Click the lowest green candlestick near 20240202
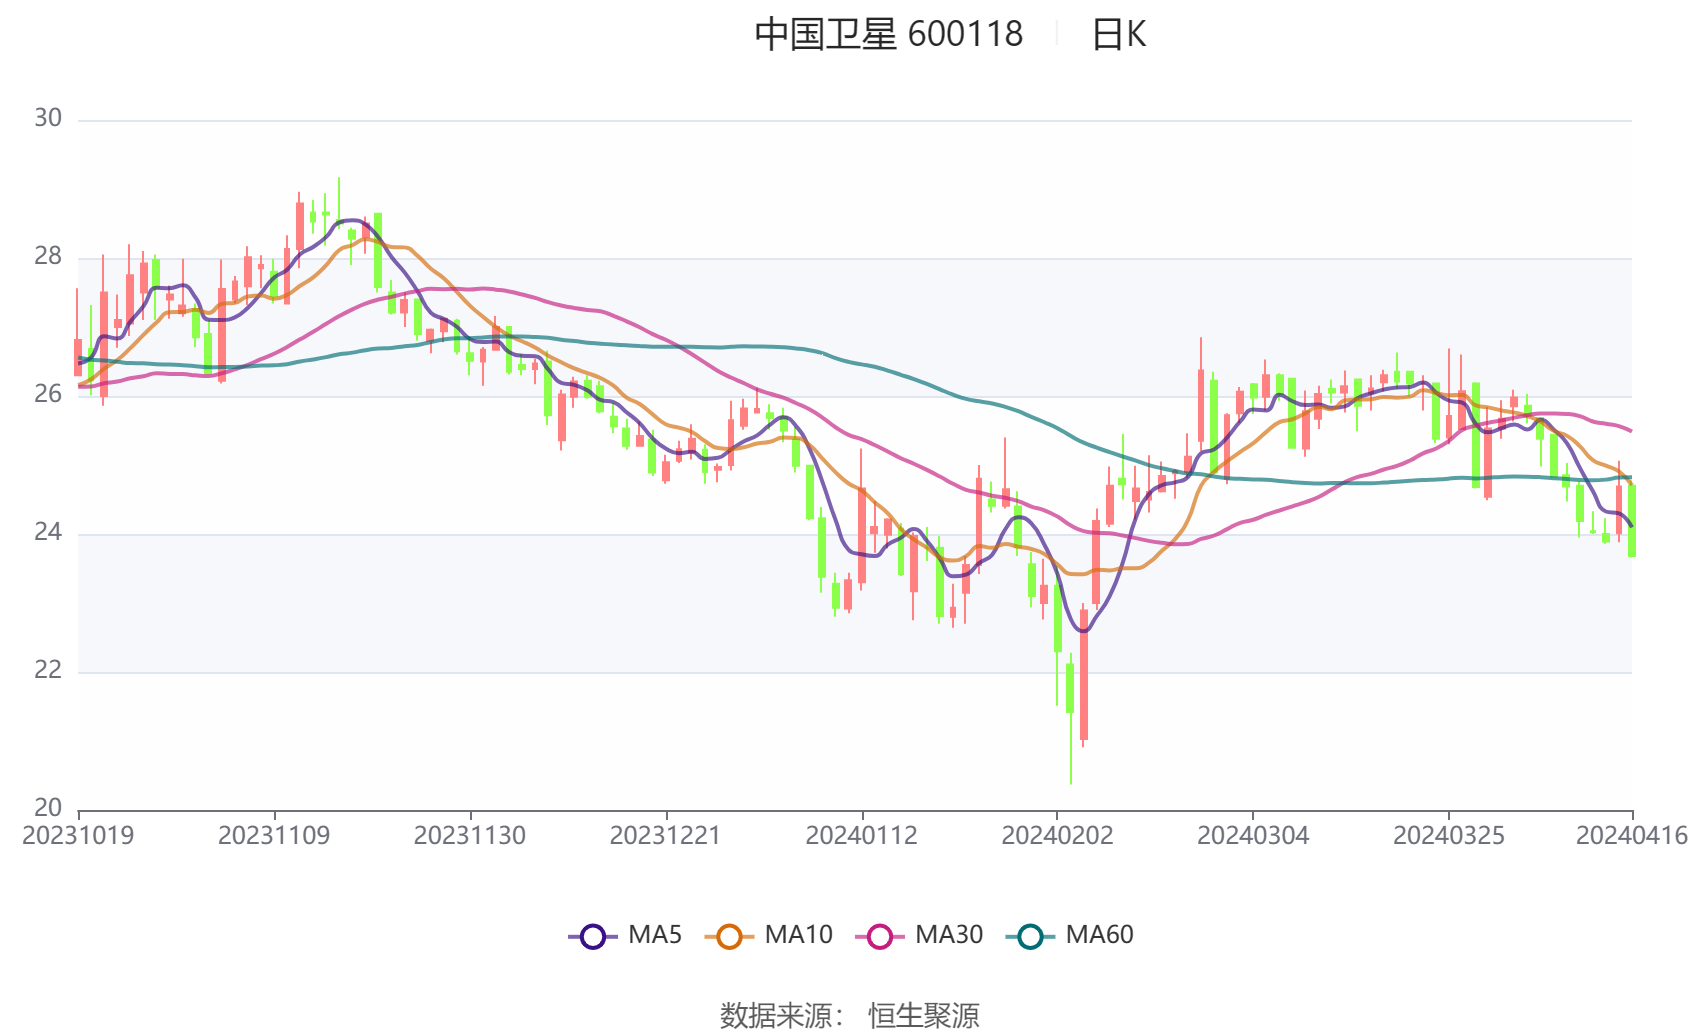The width and height of the screenshot is (1700, 1034). pos(1070,688)
